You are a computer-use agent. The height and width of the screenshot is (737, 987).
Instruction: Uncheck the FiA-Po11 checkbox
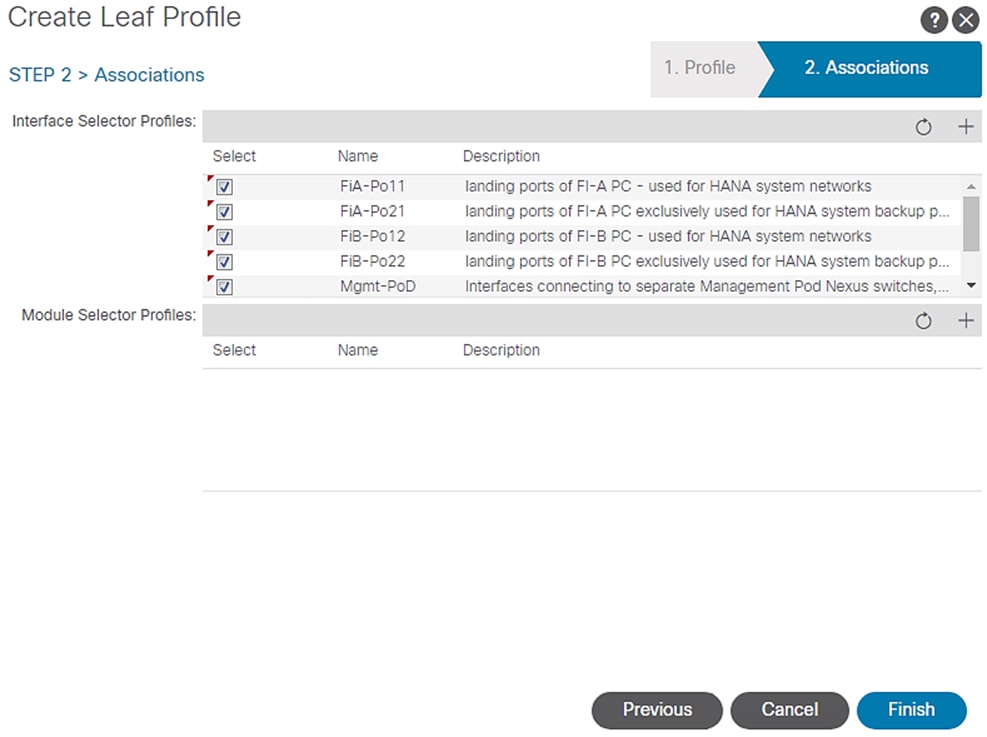click(225, 187)
